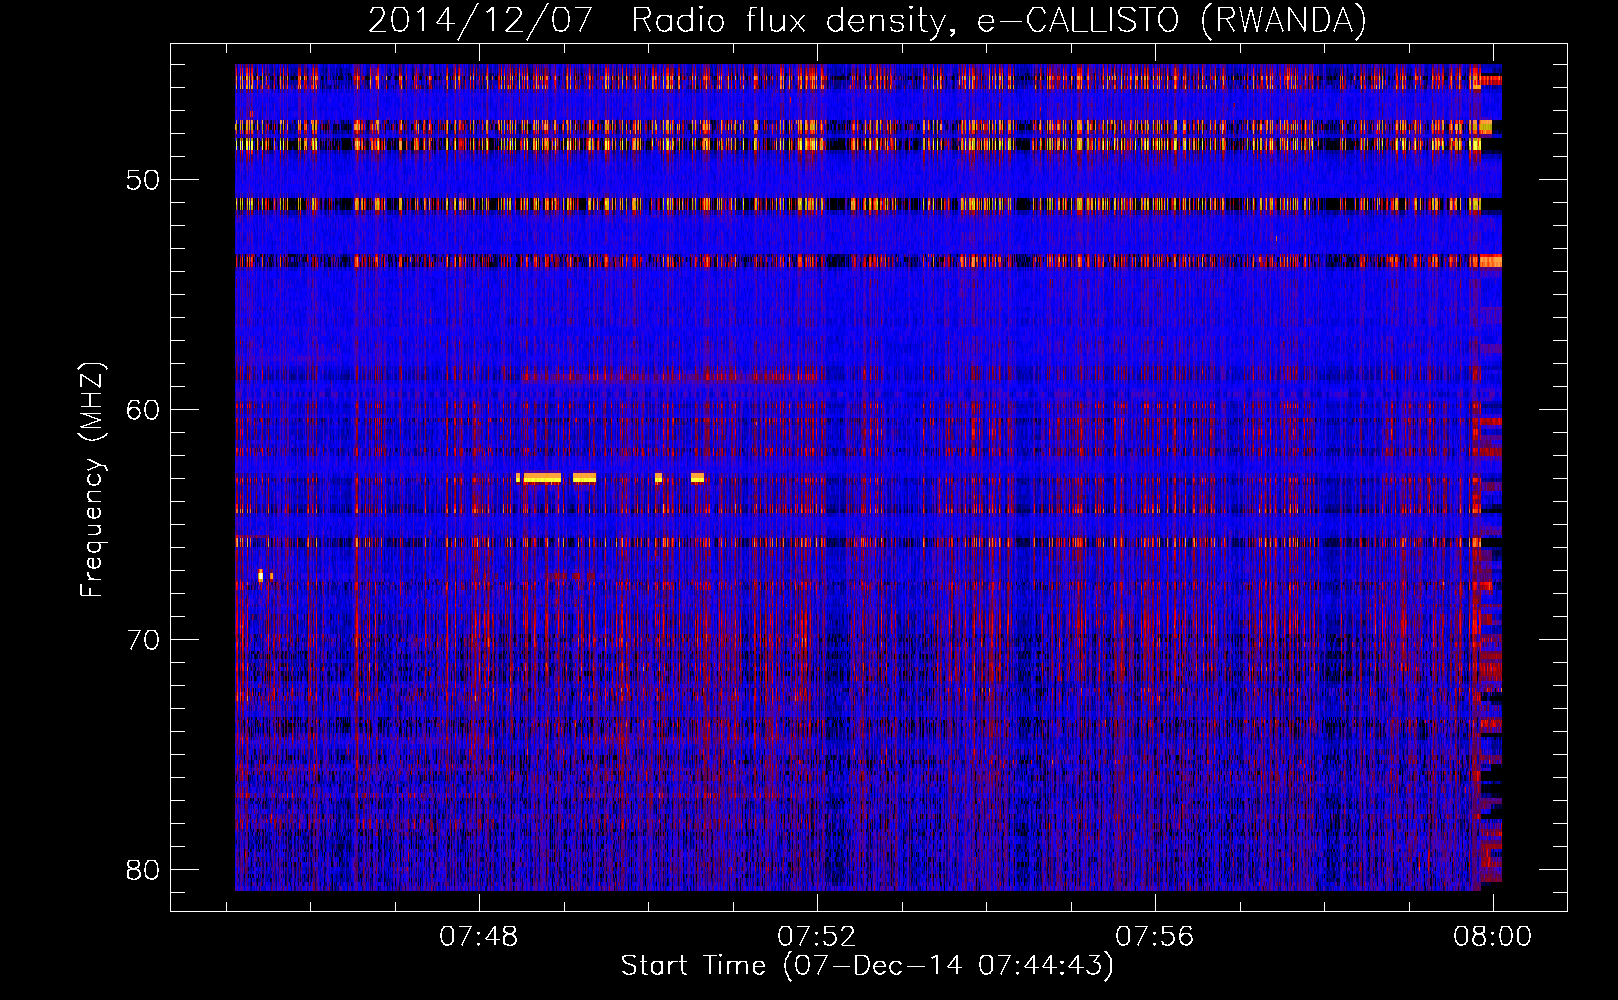The height and width of the screenshot is (1000, 1618).
Task: Click the 07:52 time tick label
Action: 817,937
